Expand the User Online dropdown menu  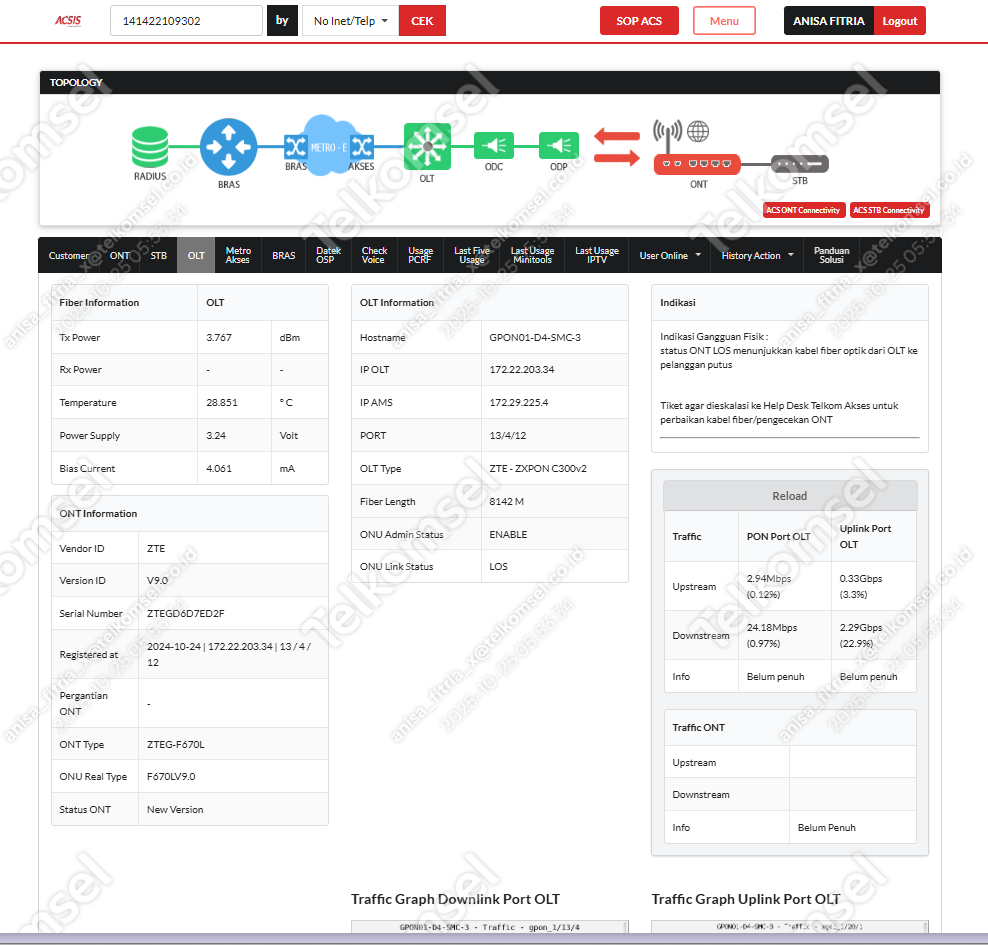(670, 255)
